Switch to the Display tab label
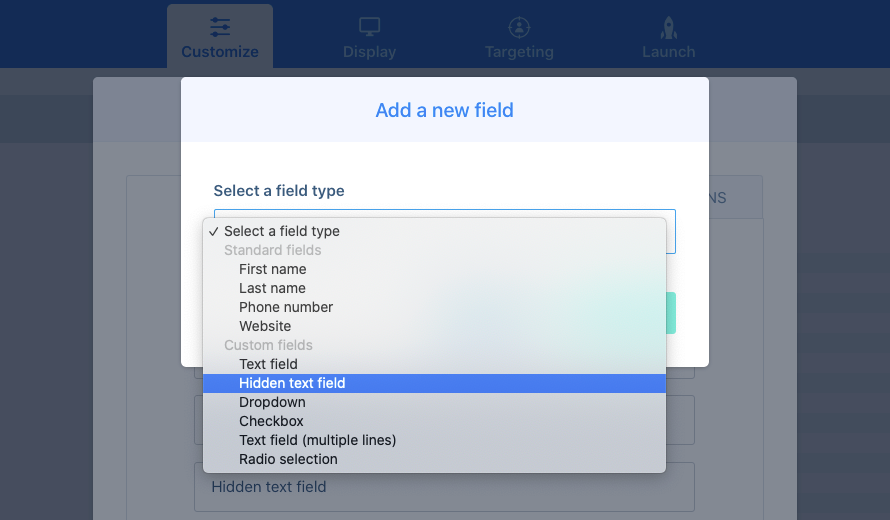This screenshot has width=890, height=520. tap(370, 52)
